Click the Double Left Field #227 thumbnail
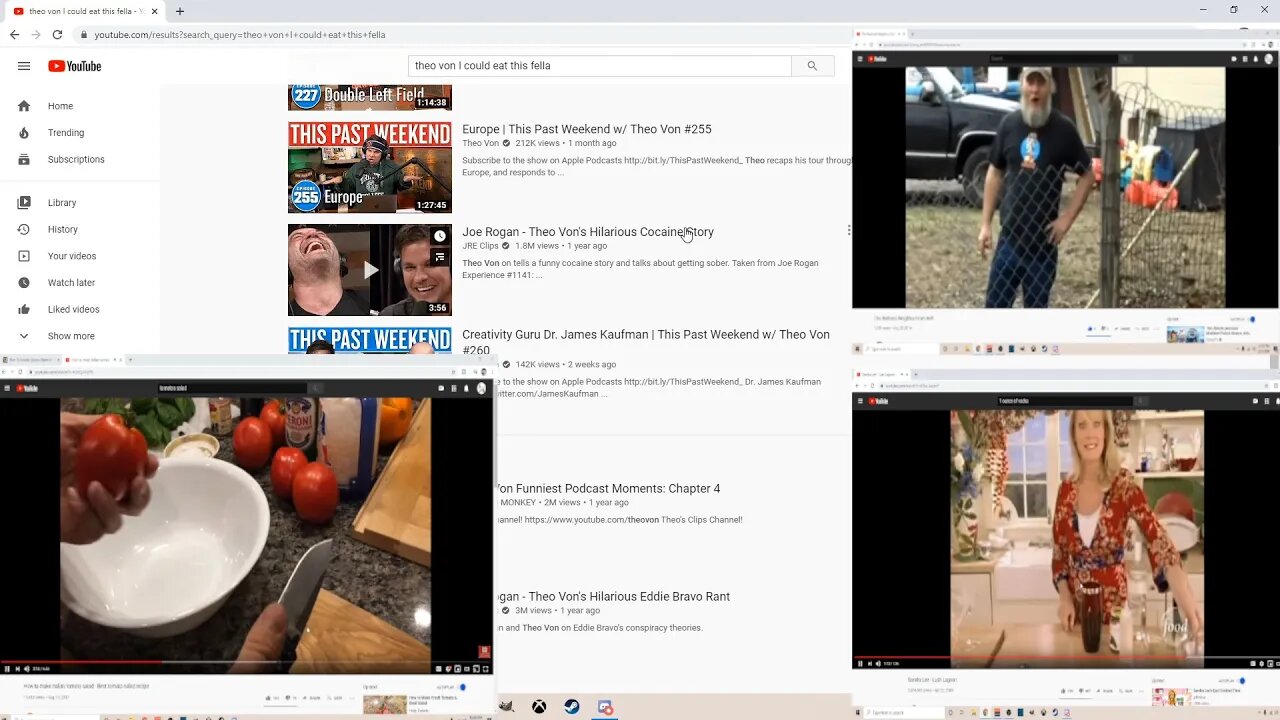 tap(370, 97)
